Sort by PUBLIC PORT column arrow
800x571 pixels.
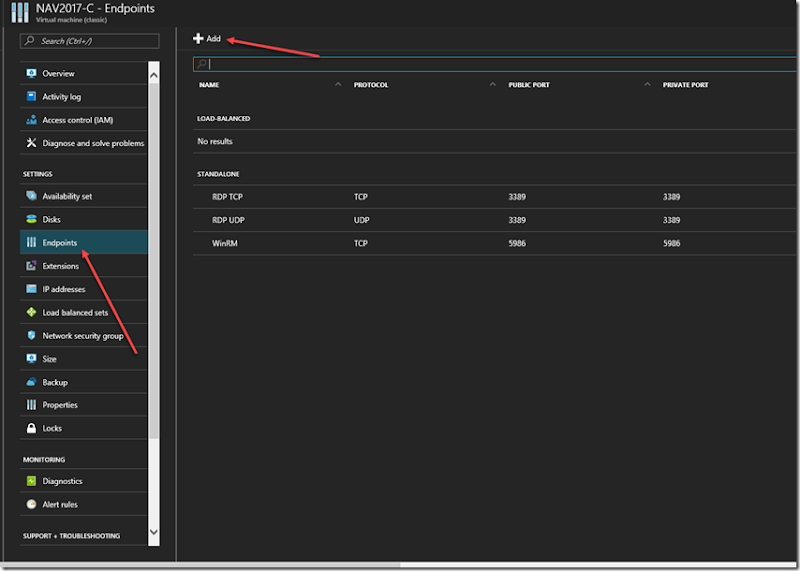click(647, 84)
